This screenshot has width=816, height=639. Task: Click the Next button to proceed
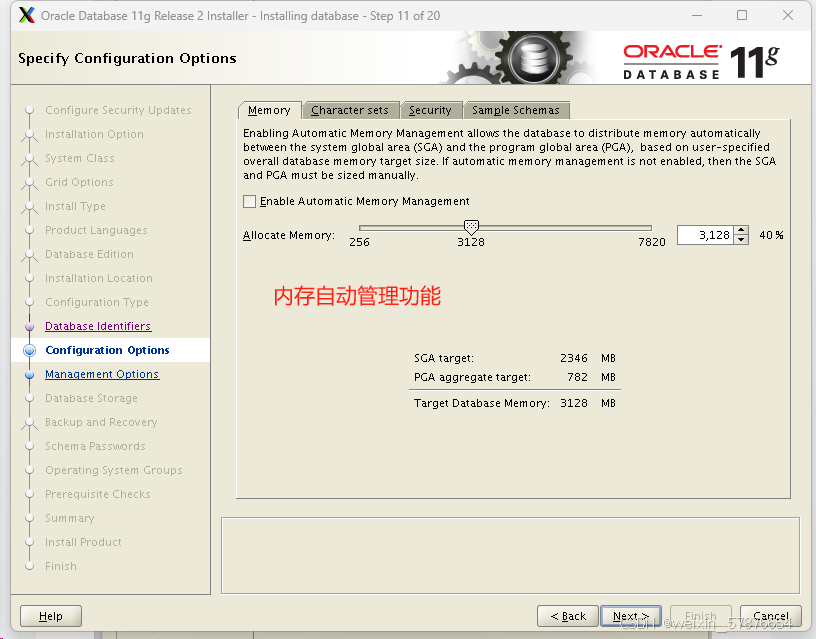(630, 615)
